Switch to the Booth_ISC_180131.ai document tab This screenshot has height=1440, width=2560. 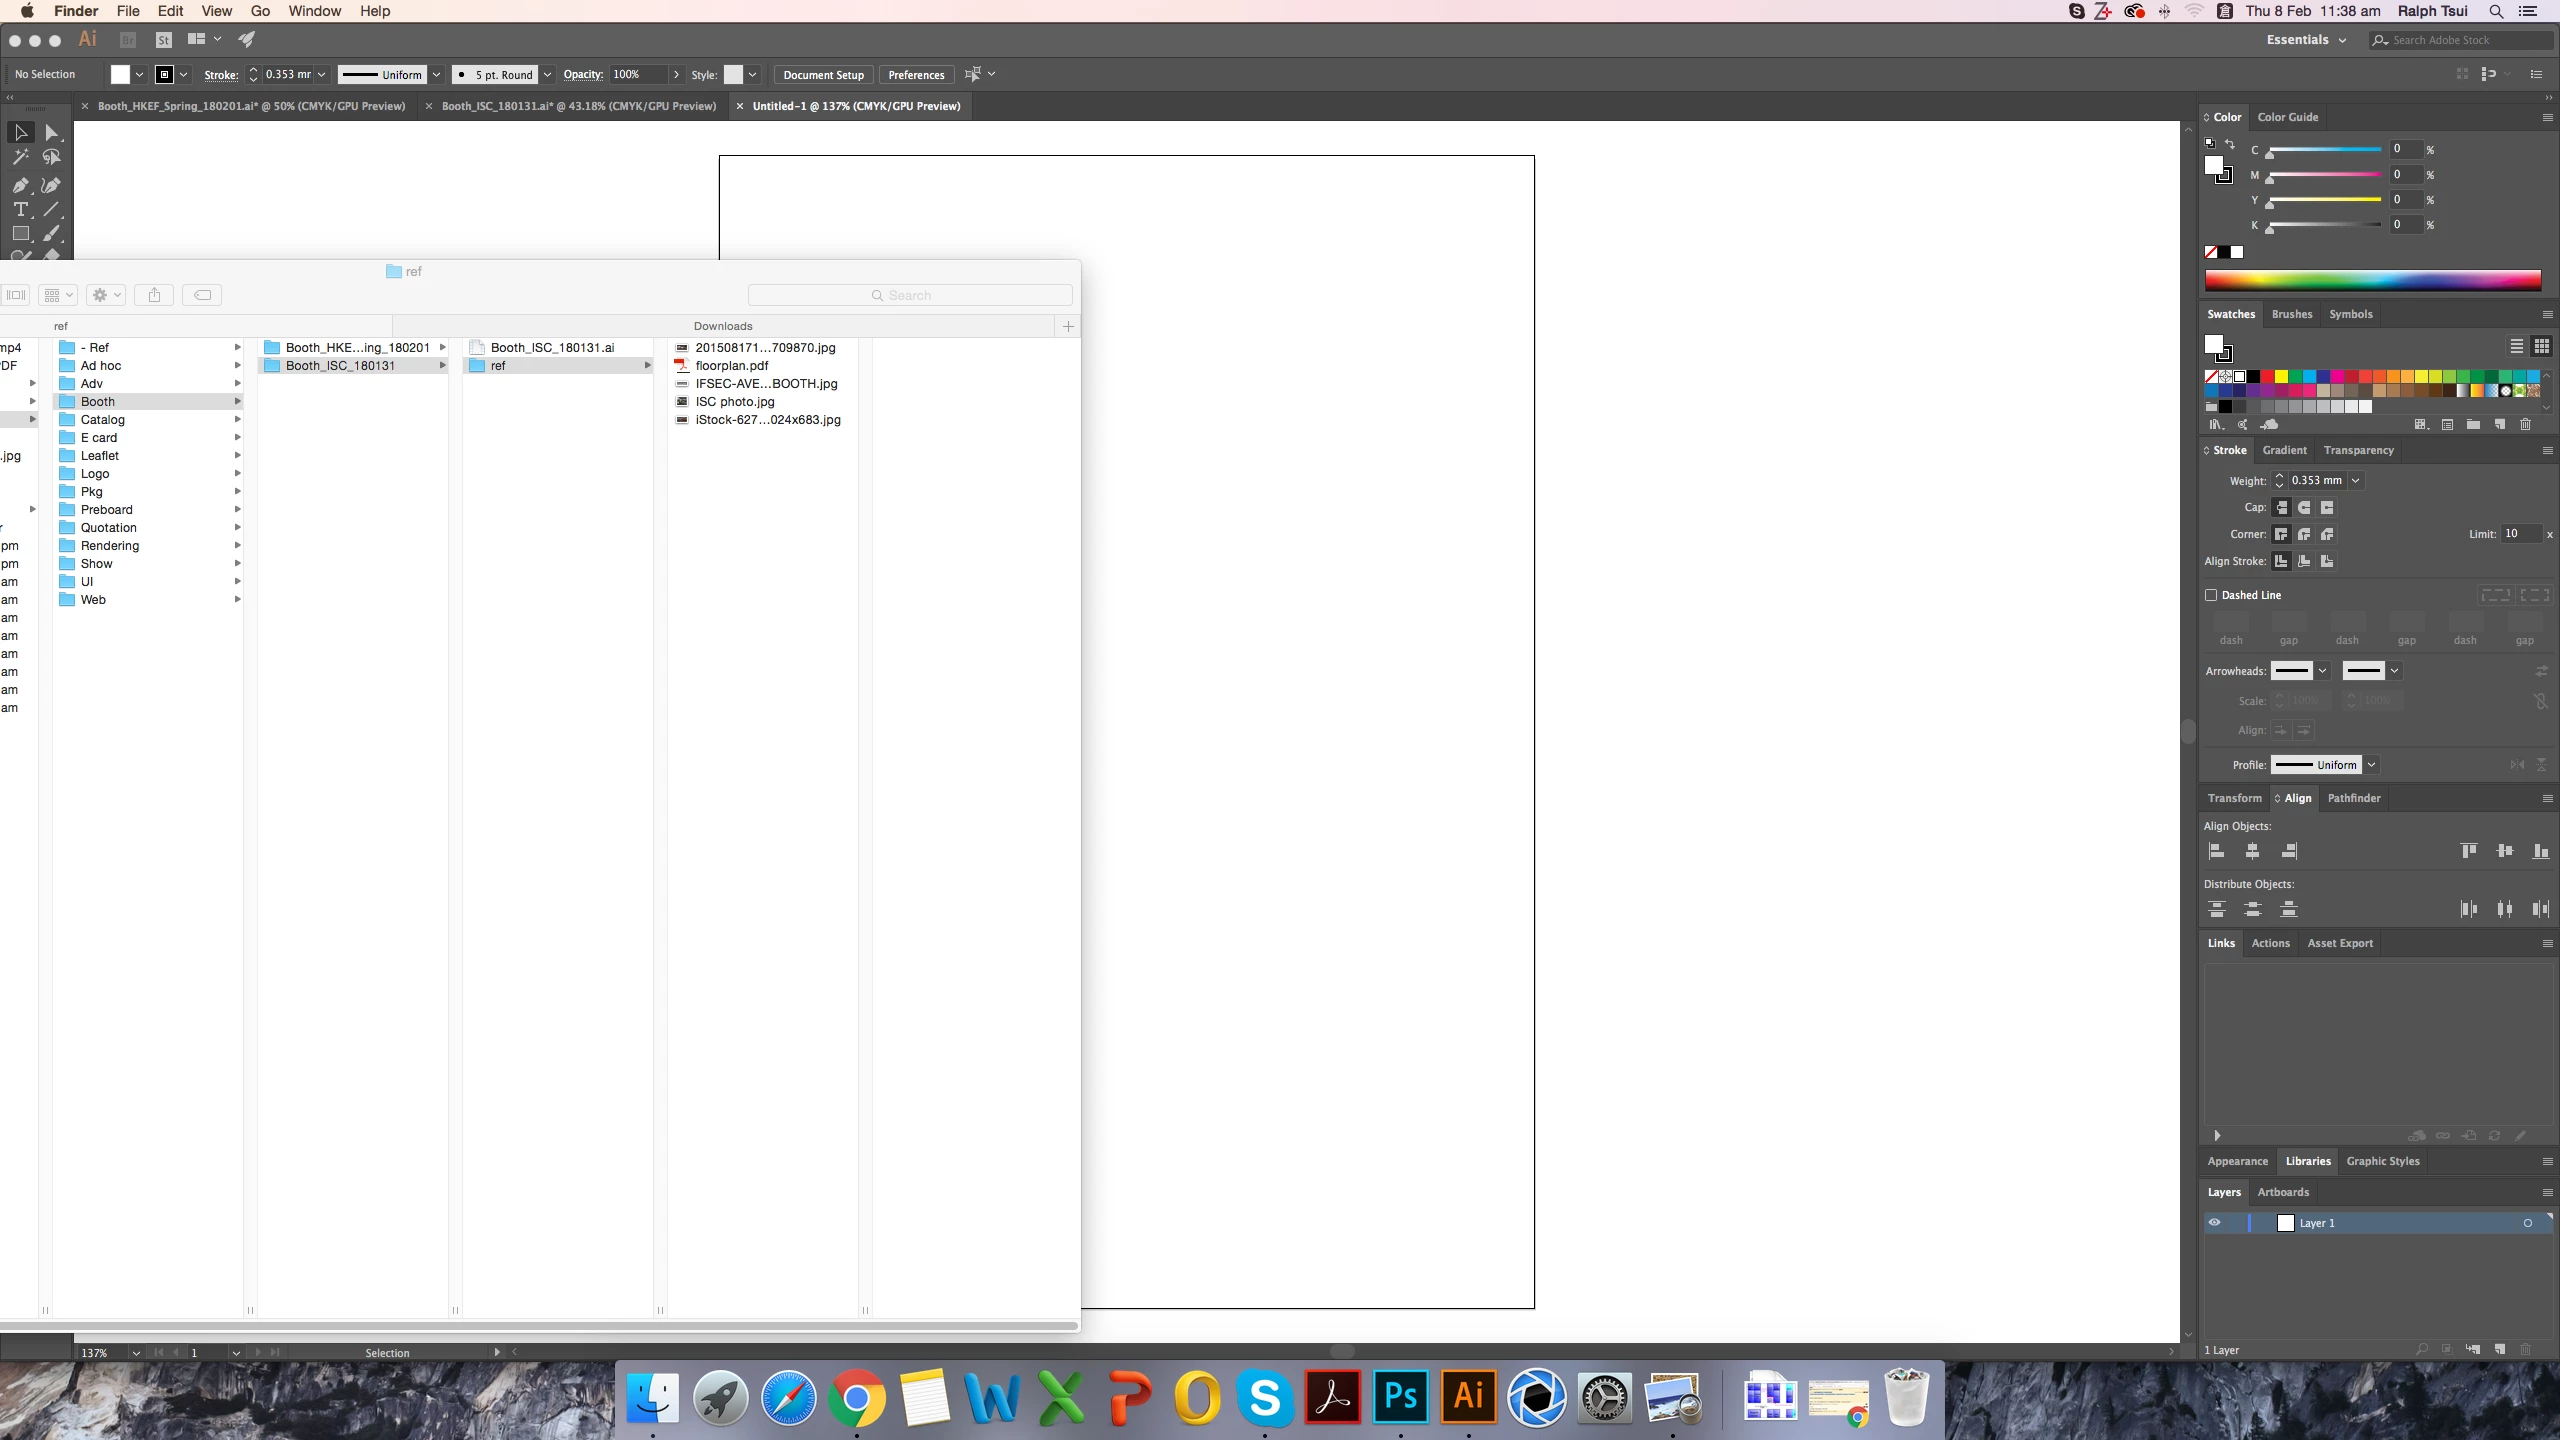578,106
